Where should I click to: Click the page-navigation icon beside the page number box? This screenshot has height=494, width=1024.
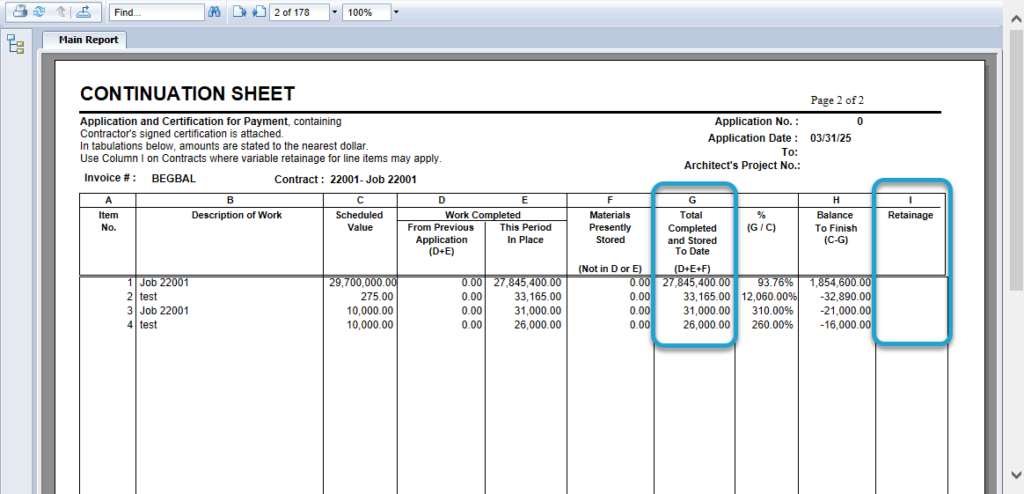[x=259, y=12]
